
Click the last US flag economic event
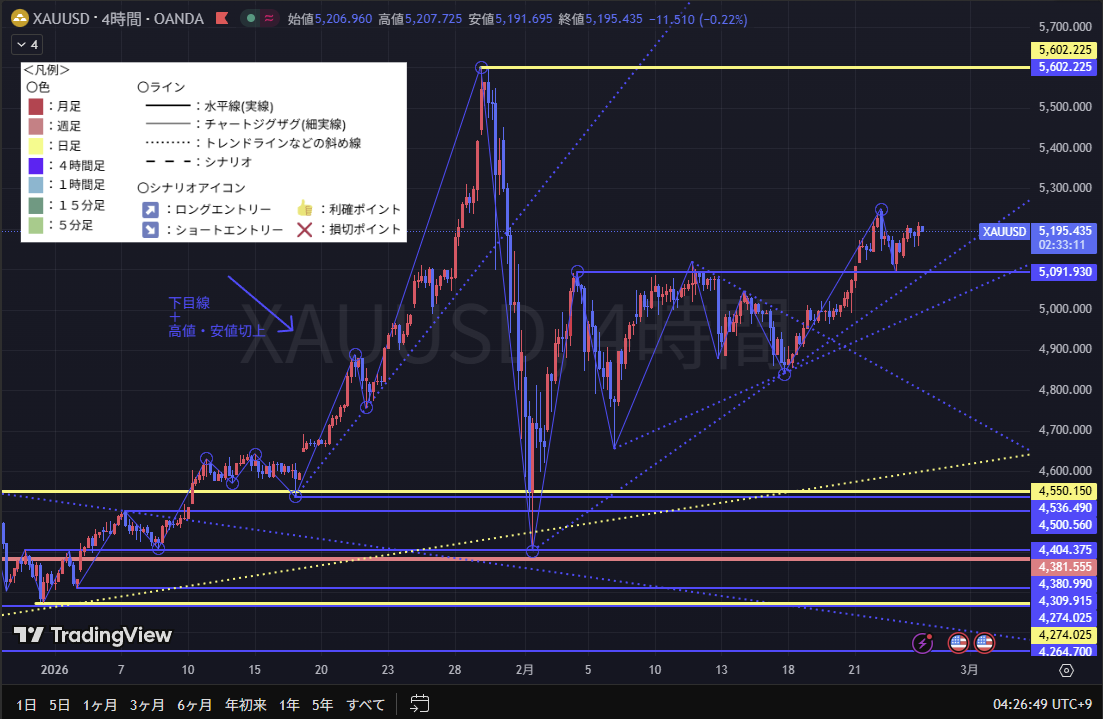tap(984, 642)
